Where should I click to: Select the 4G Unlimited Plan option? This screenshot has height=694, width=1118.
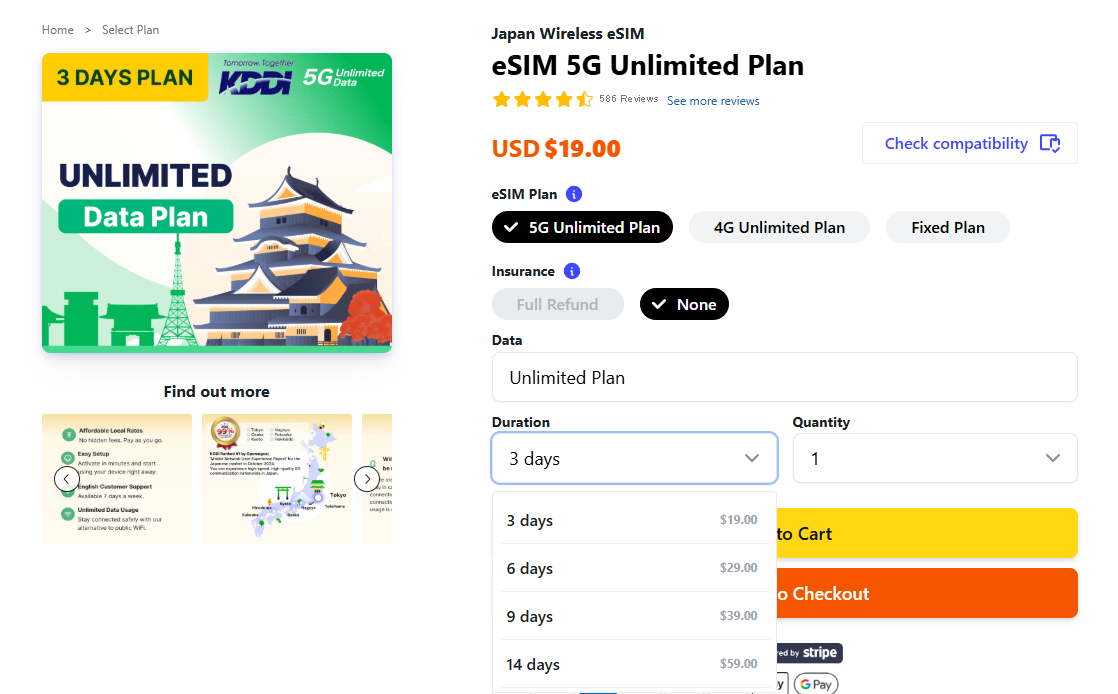(779, 227)
